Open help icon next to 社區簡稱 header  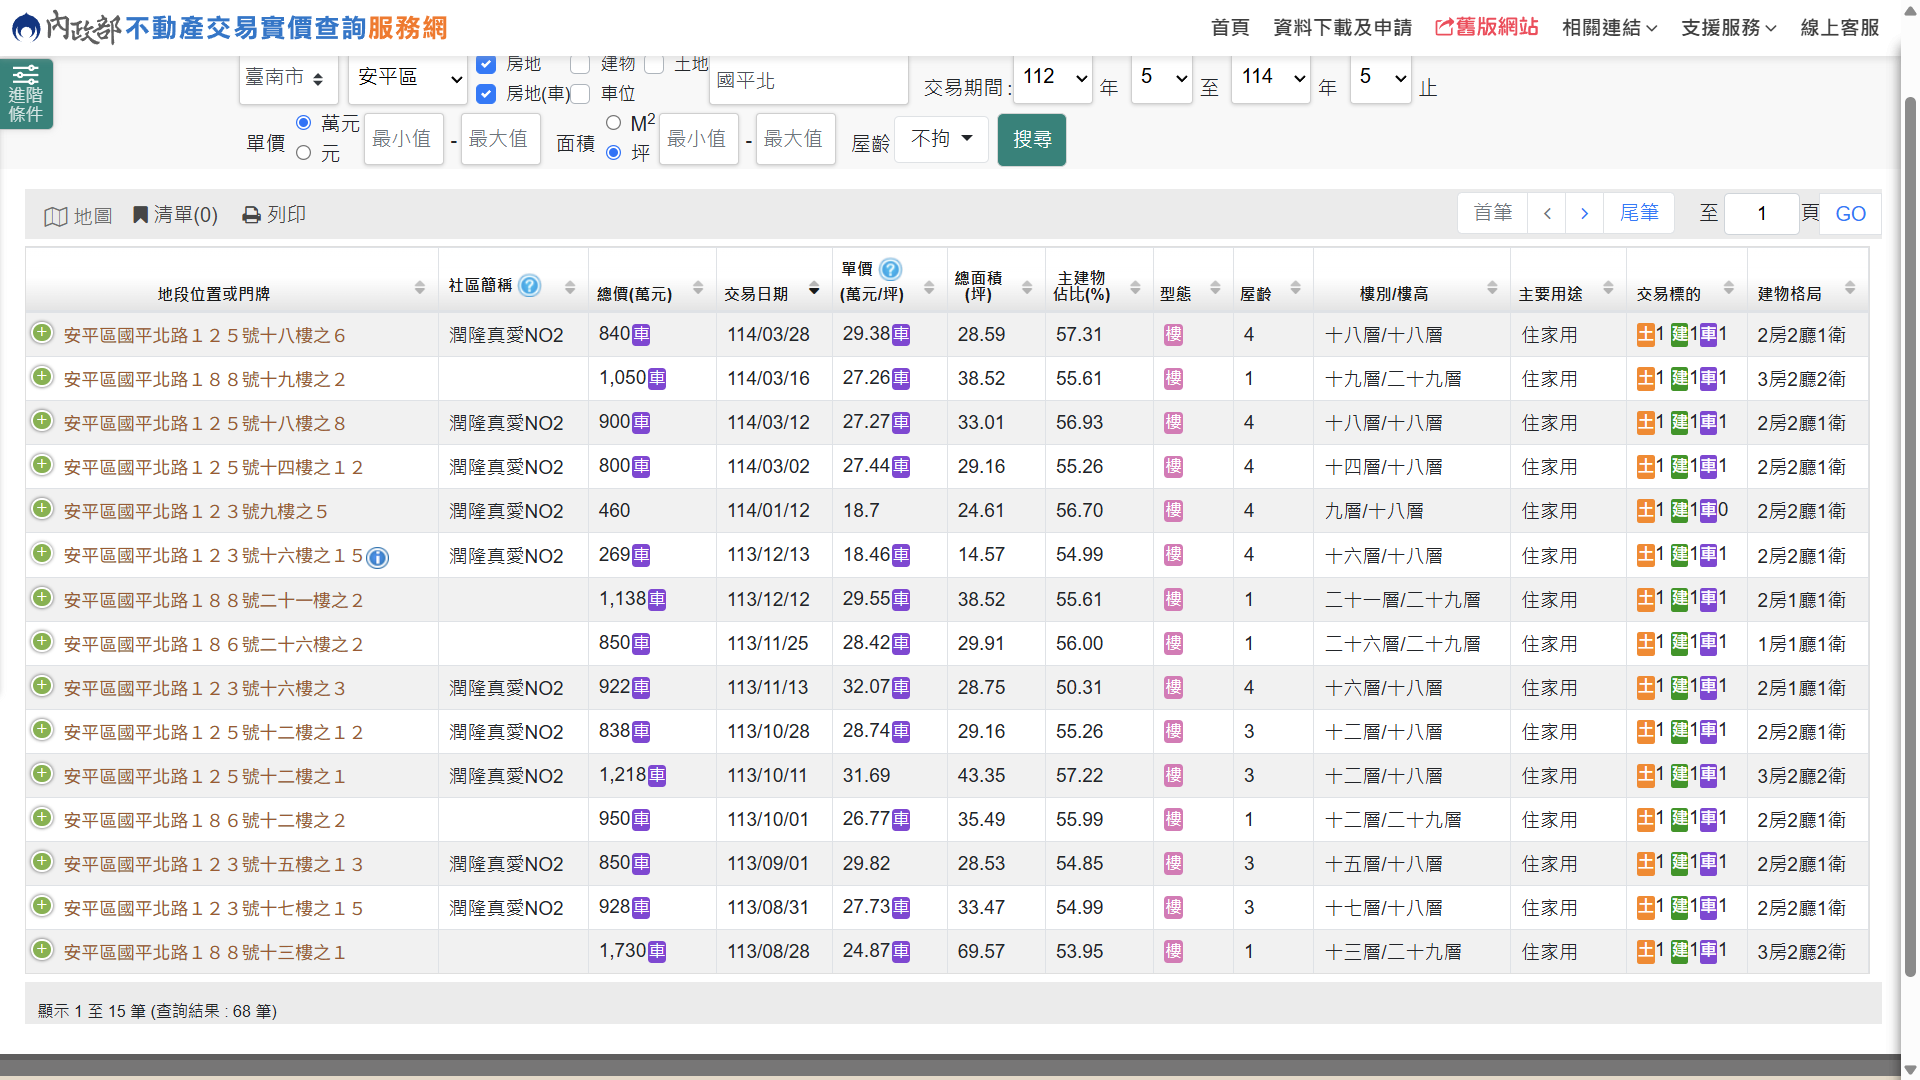pyautogui.click(x=530, y=286)
